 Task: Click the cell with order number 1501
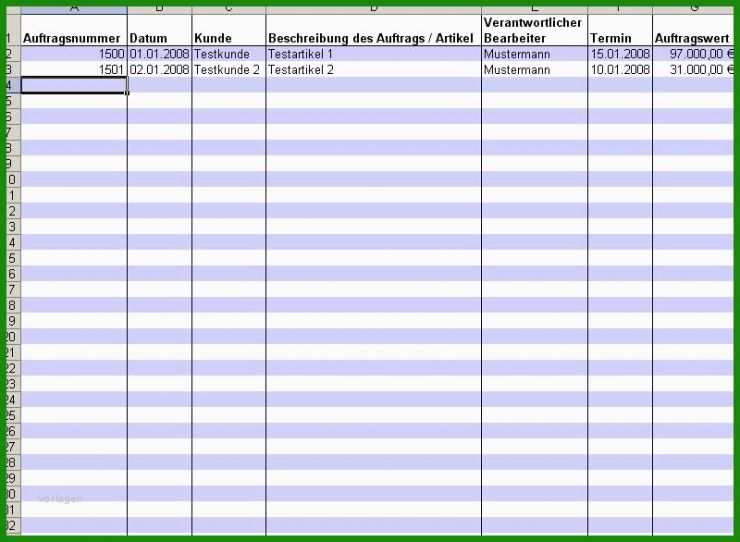tap(74, 69)
